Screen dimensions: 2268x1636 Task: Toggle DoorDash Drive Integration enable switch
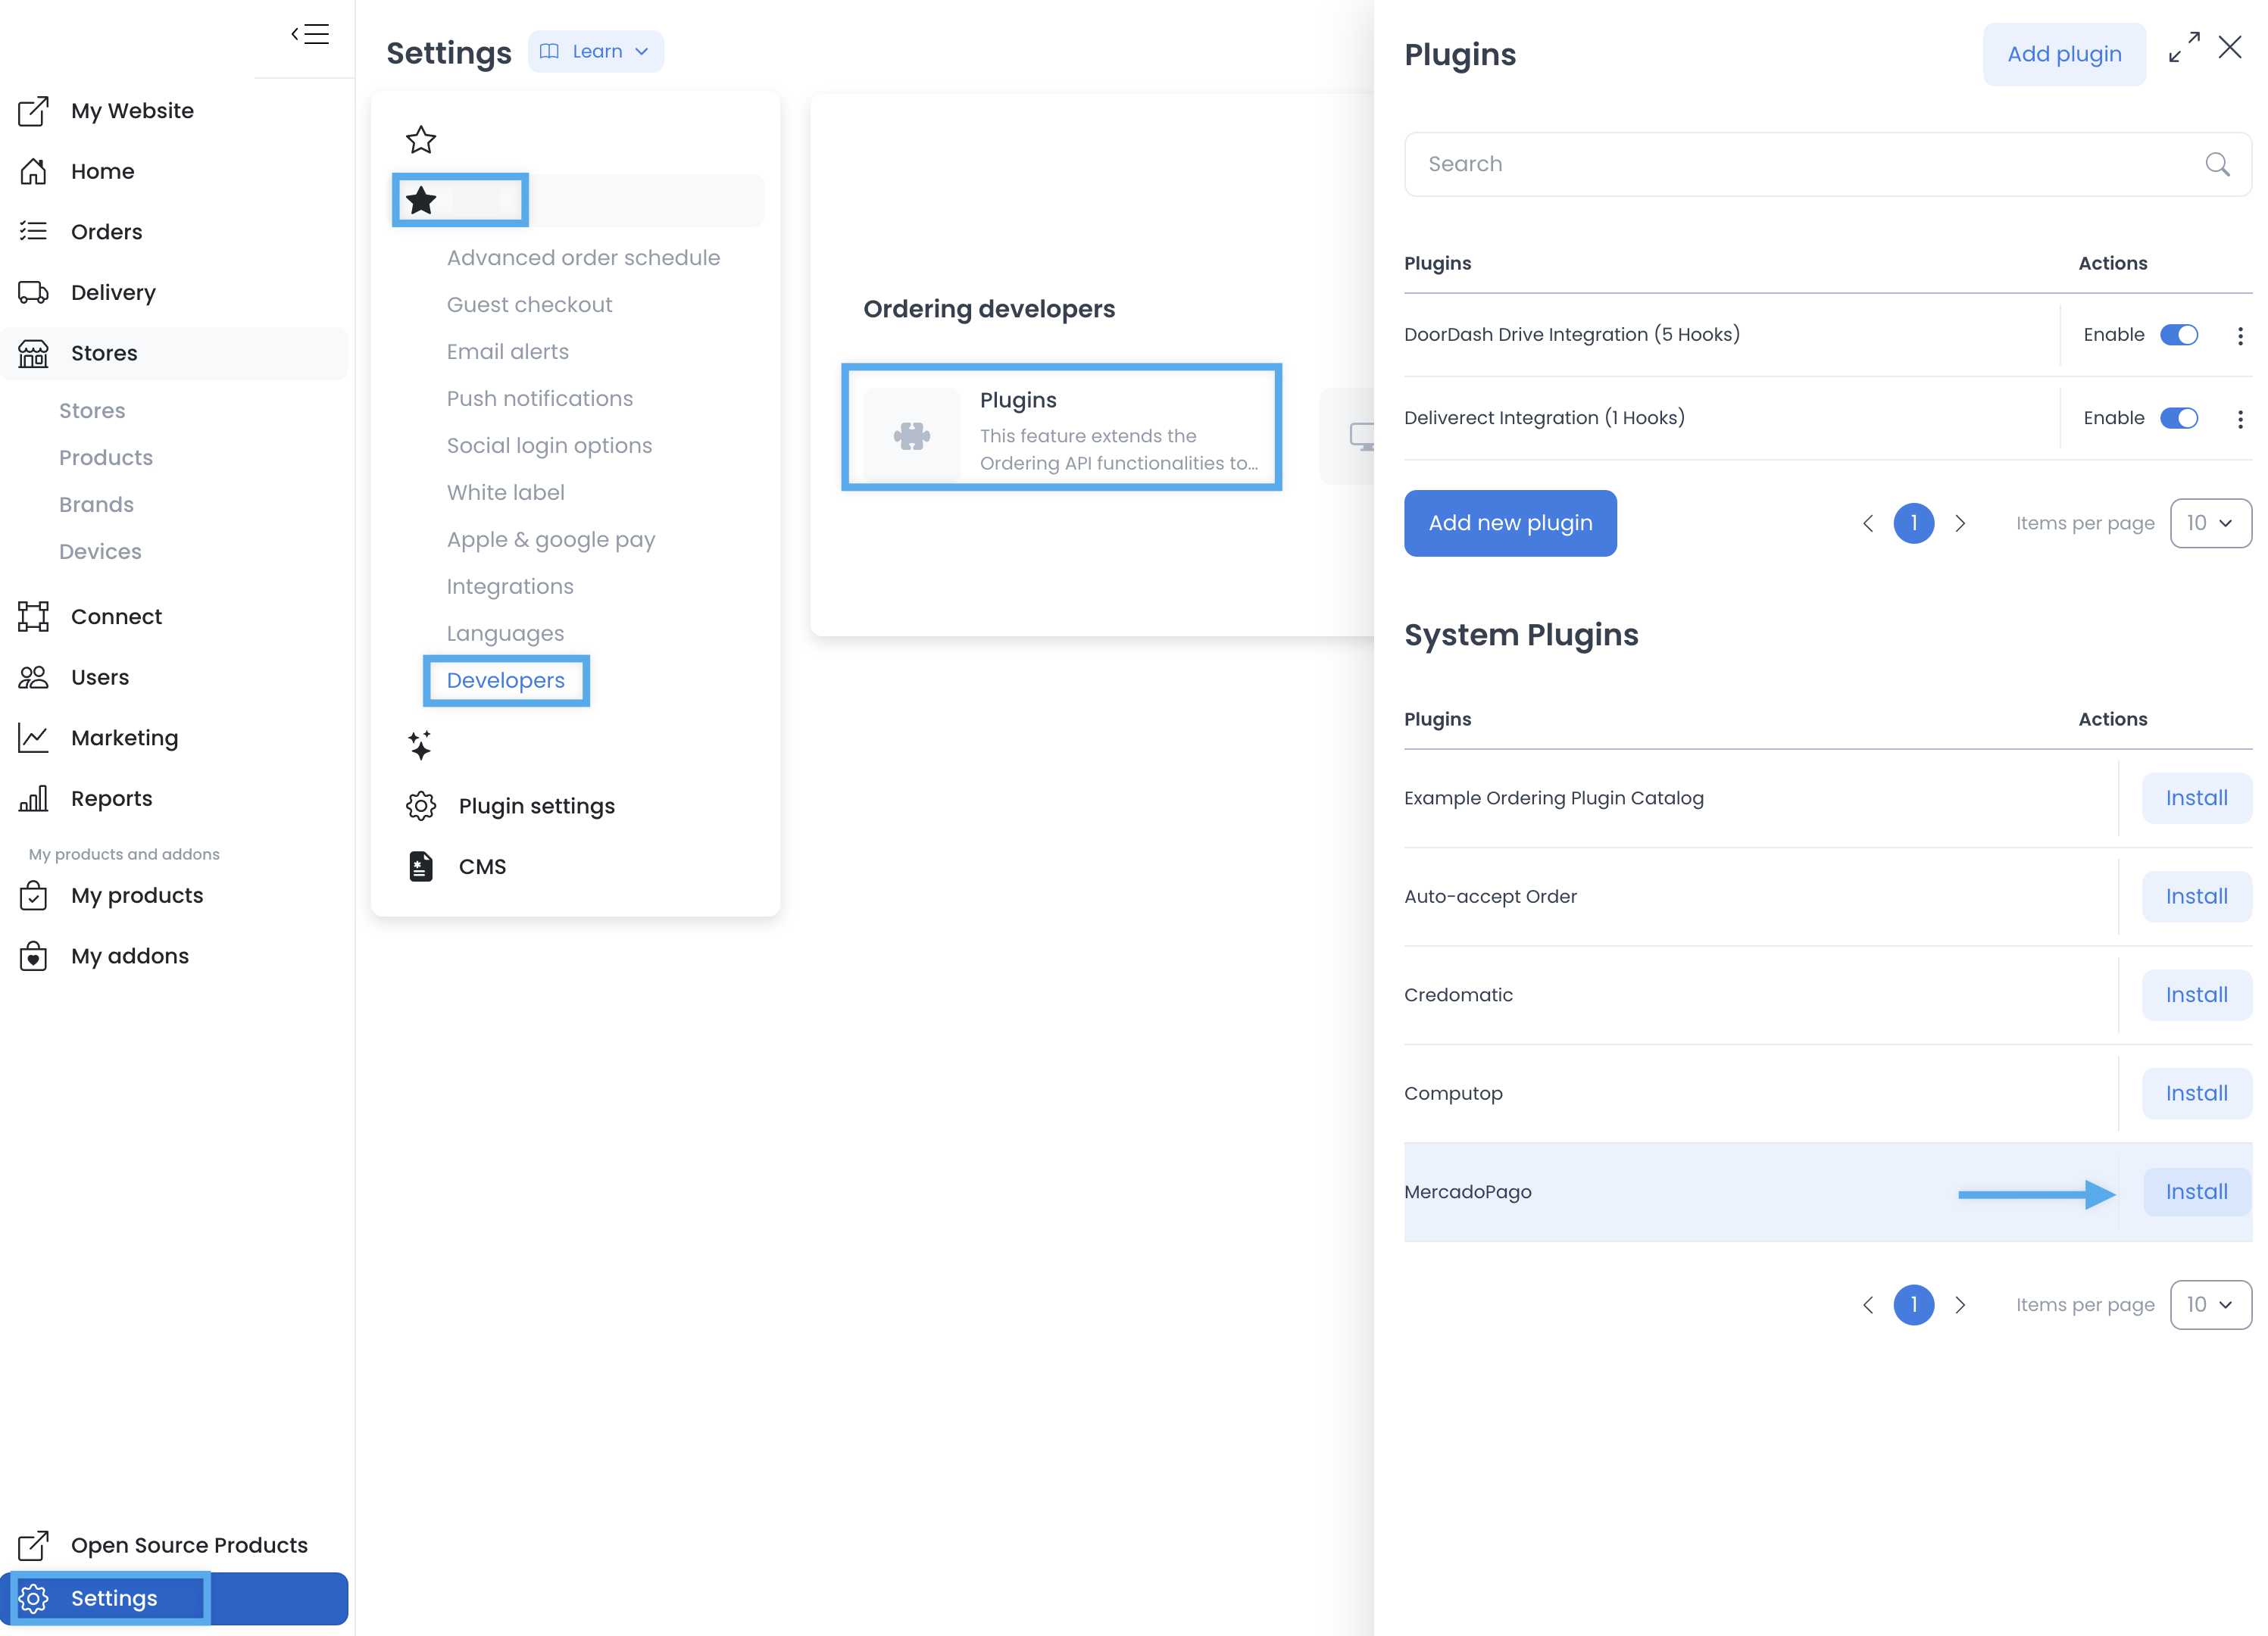2179,335
